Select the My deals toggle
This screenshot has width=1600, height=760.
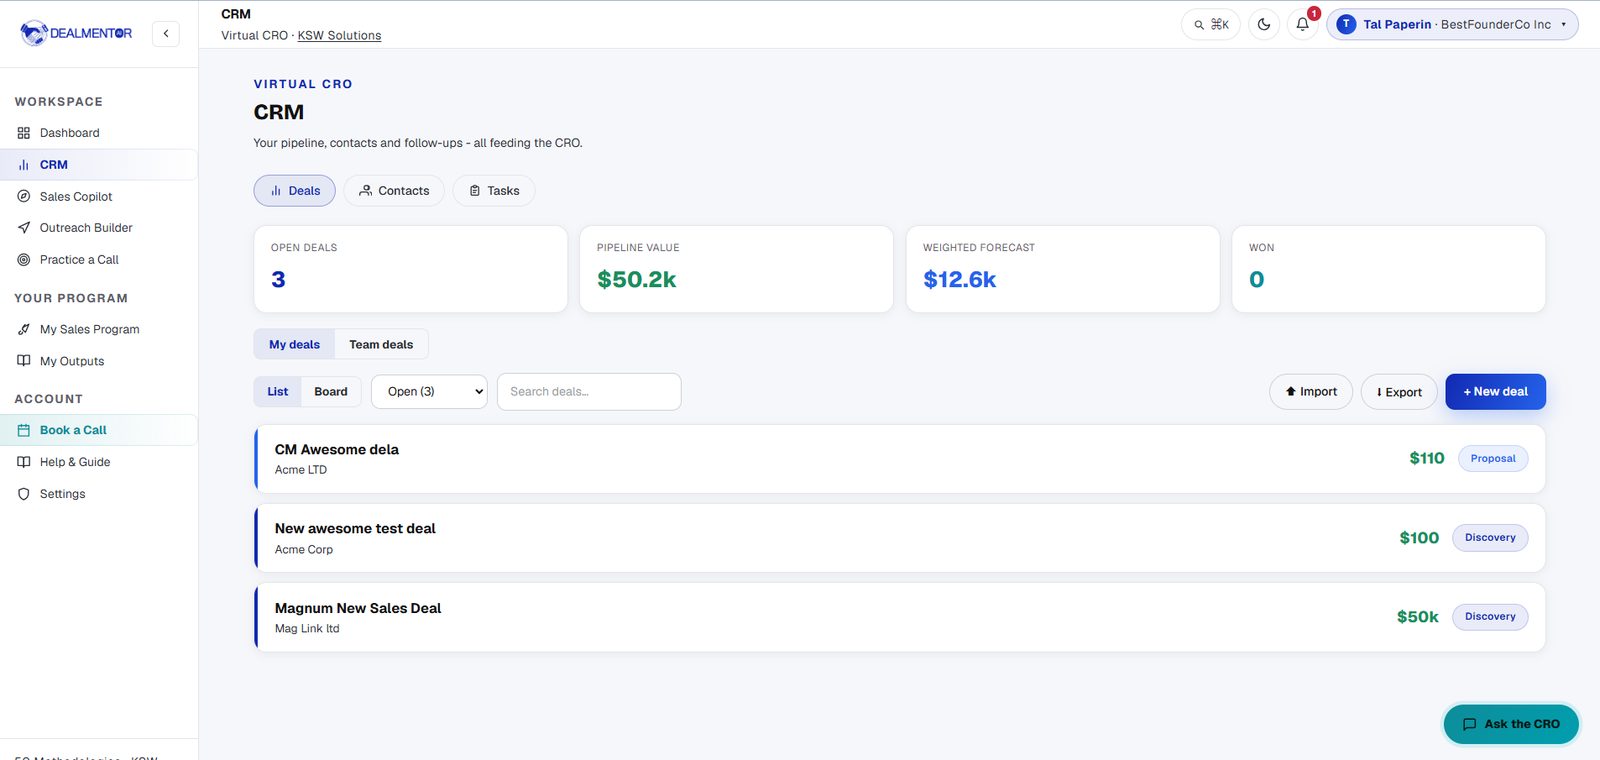tap(294, 344)
